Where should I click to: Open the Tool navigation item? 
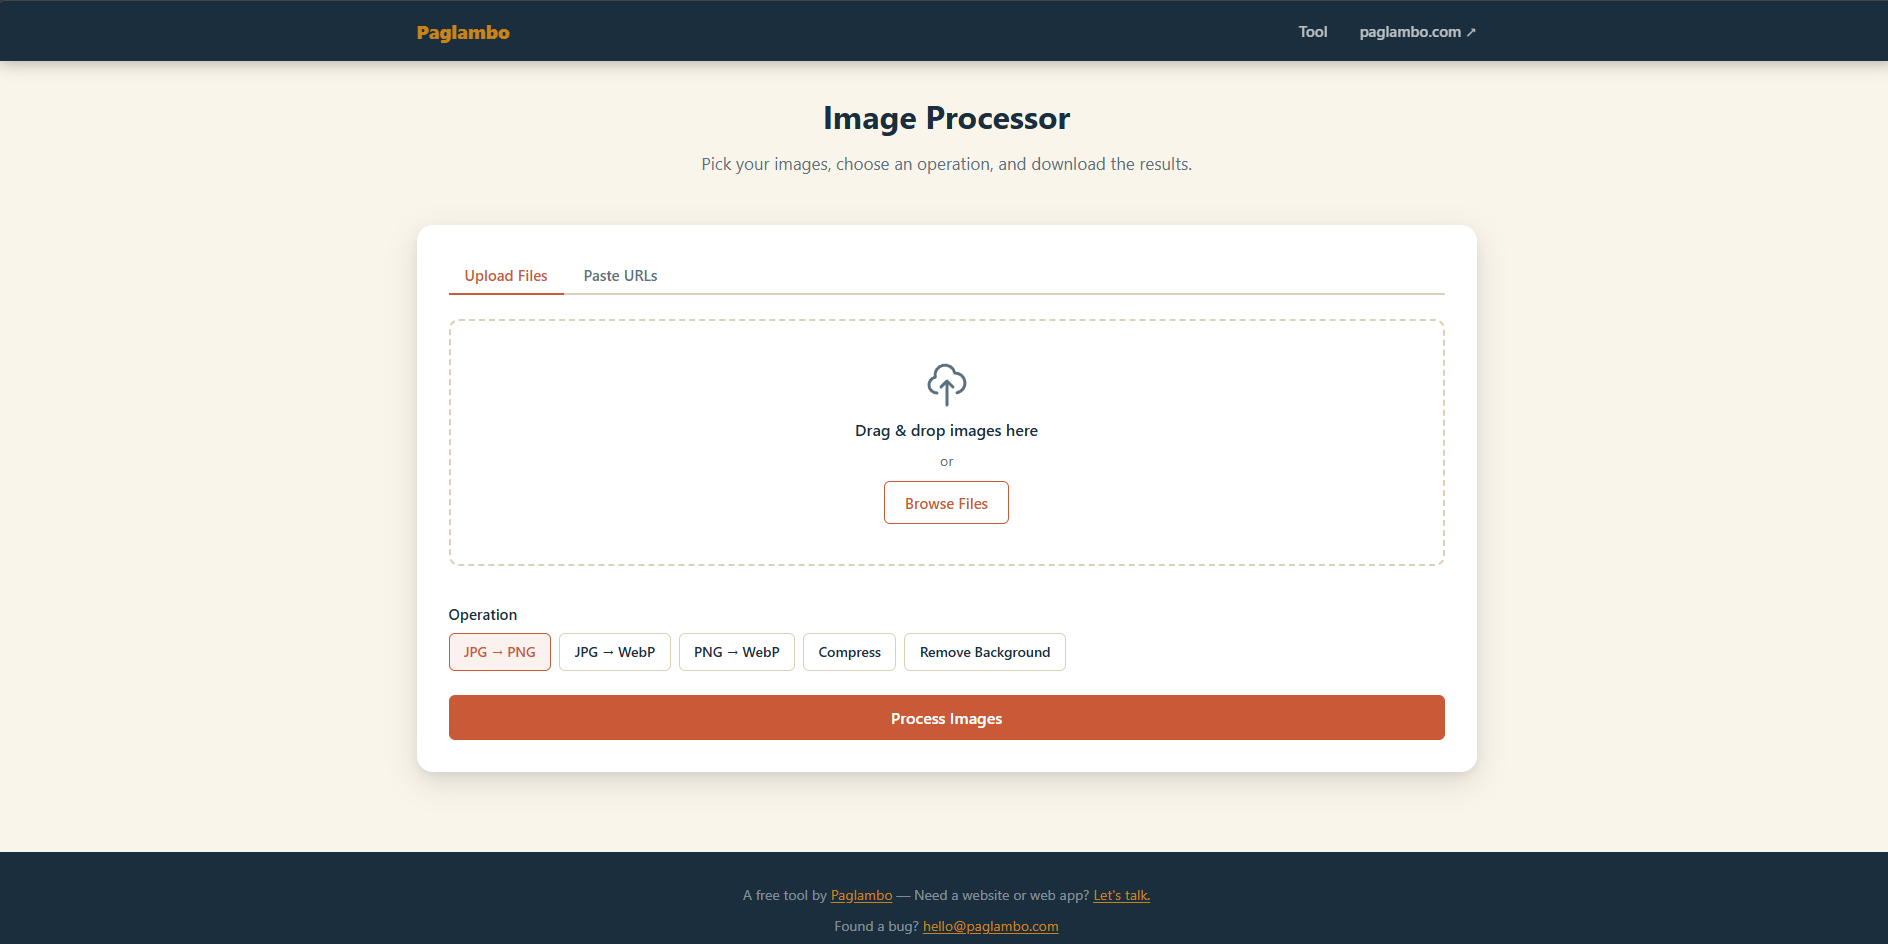click(x=1312, y=32)
